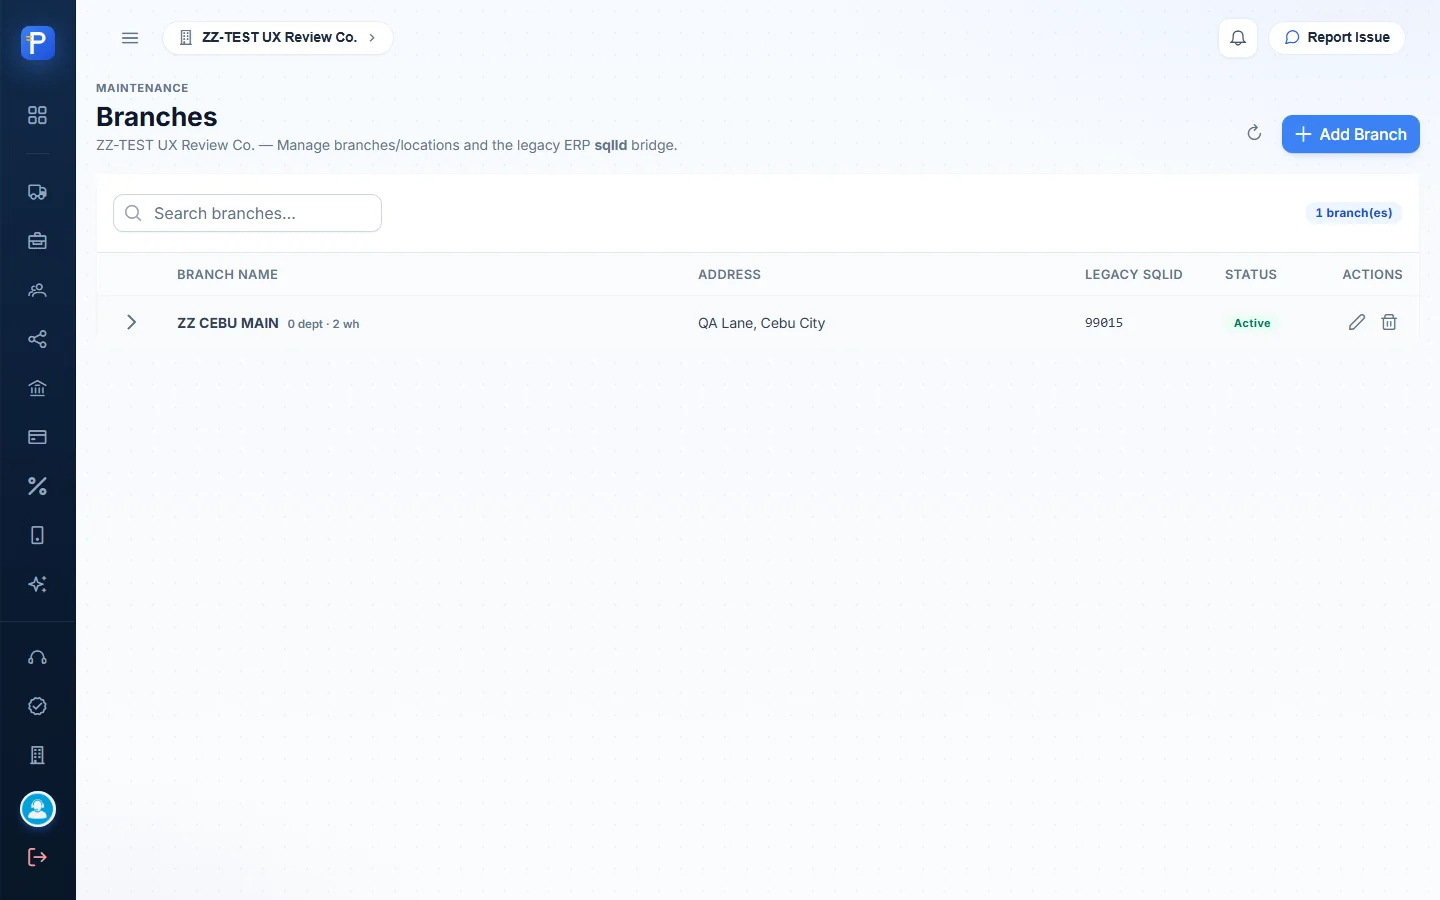Open the notifications bell
Viewport: 1440px width, 900px height.
tap(1238, 38)
